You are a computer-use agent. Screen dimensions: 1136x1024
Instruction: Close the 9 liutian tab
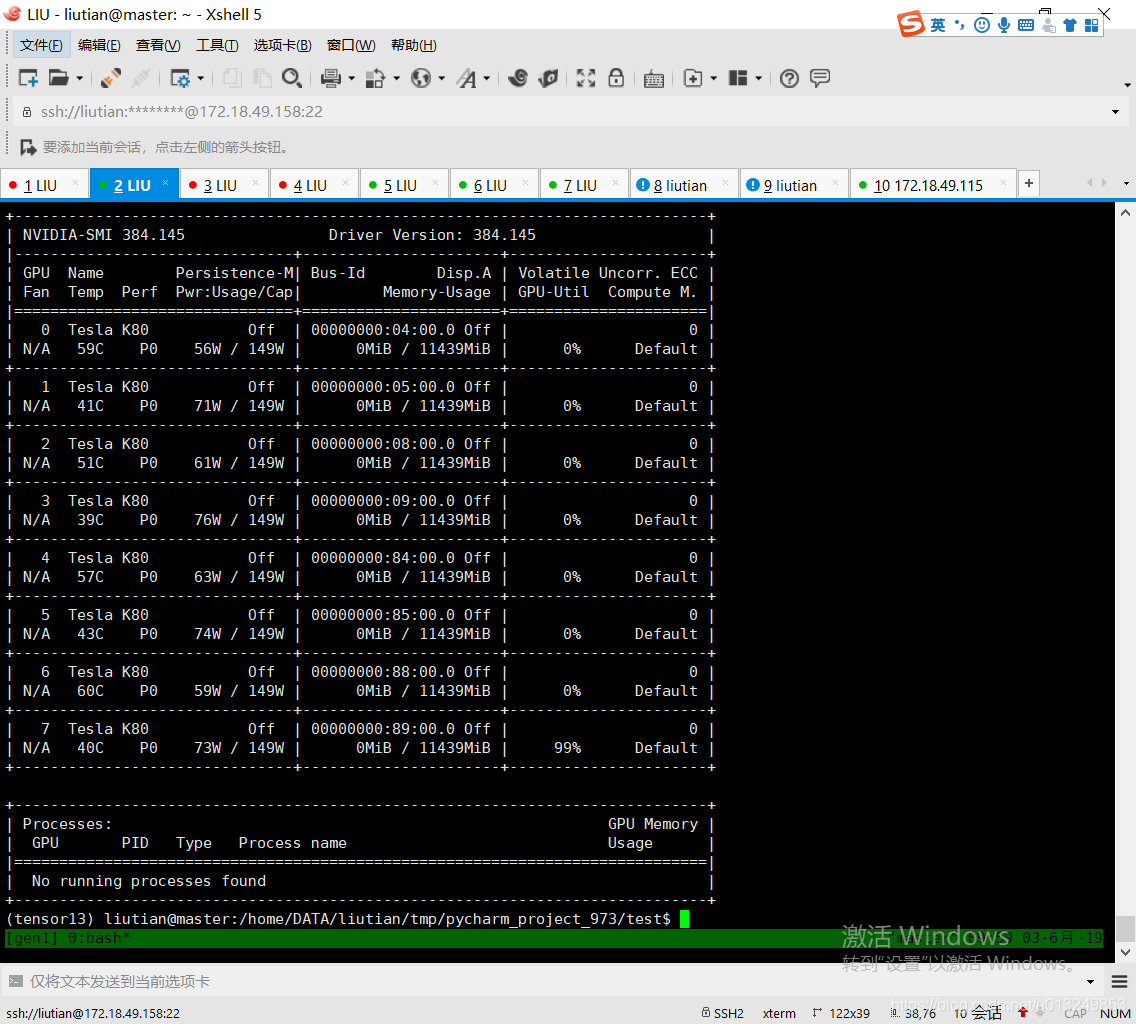tap(835, 183)
